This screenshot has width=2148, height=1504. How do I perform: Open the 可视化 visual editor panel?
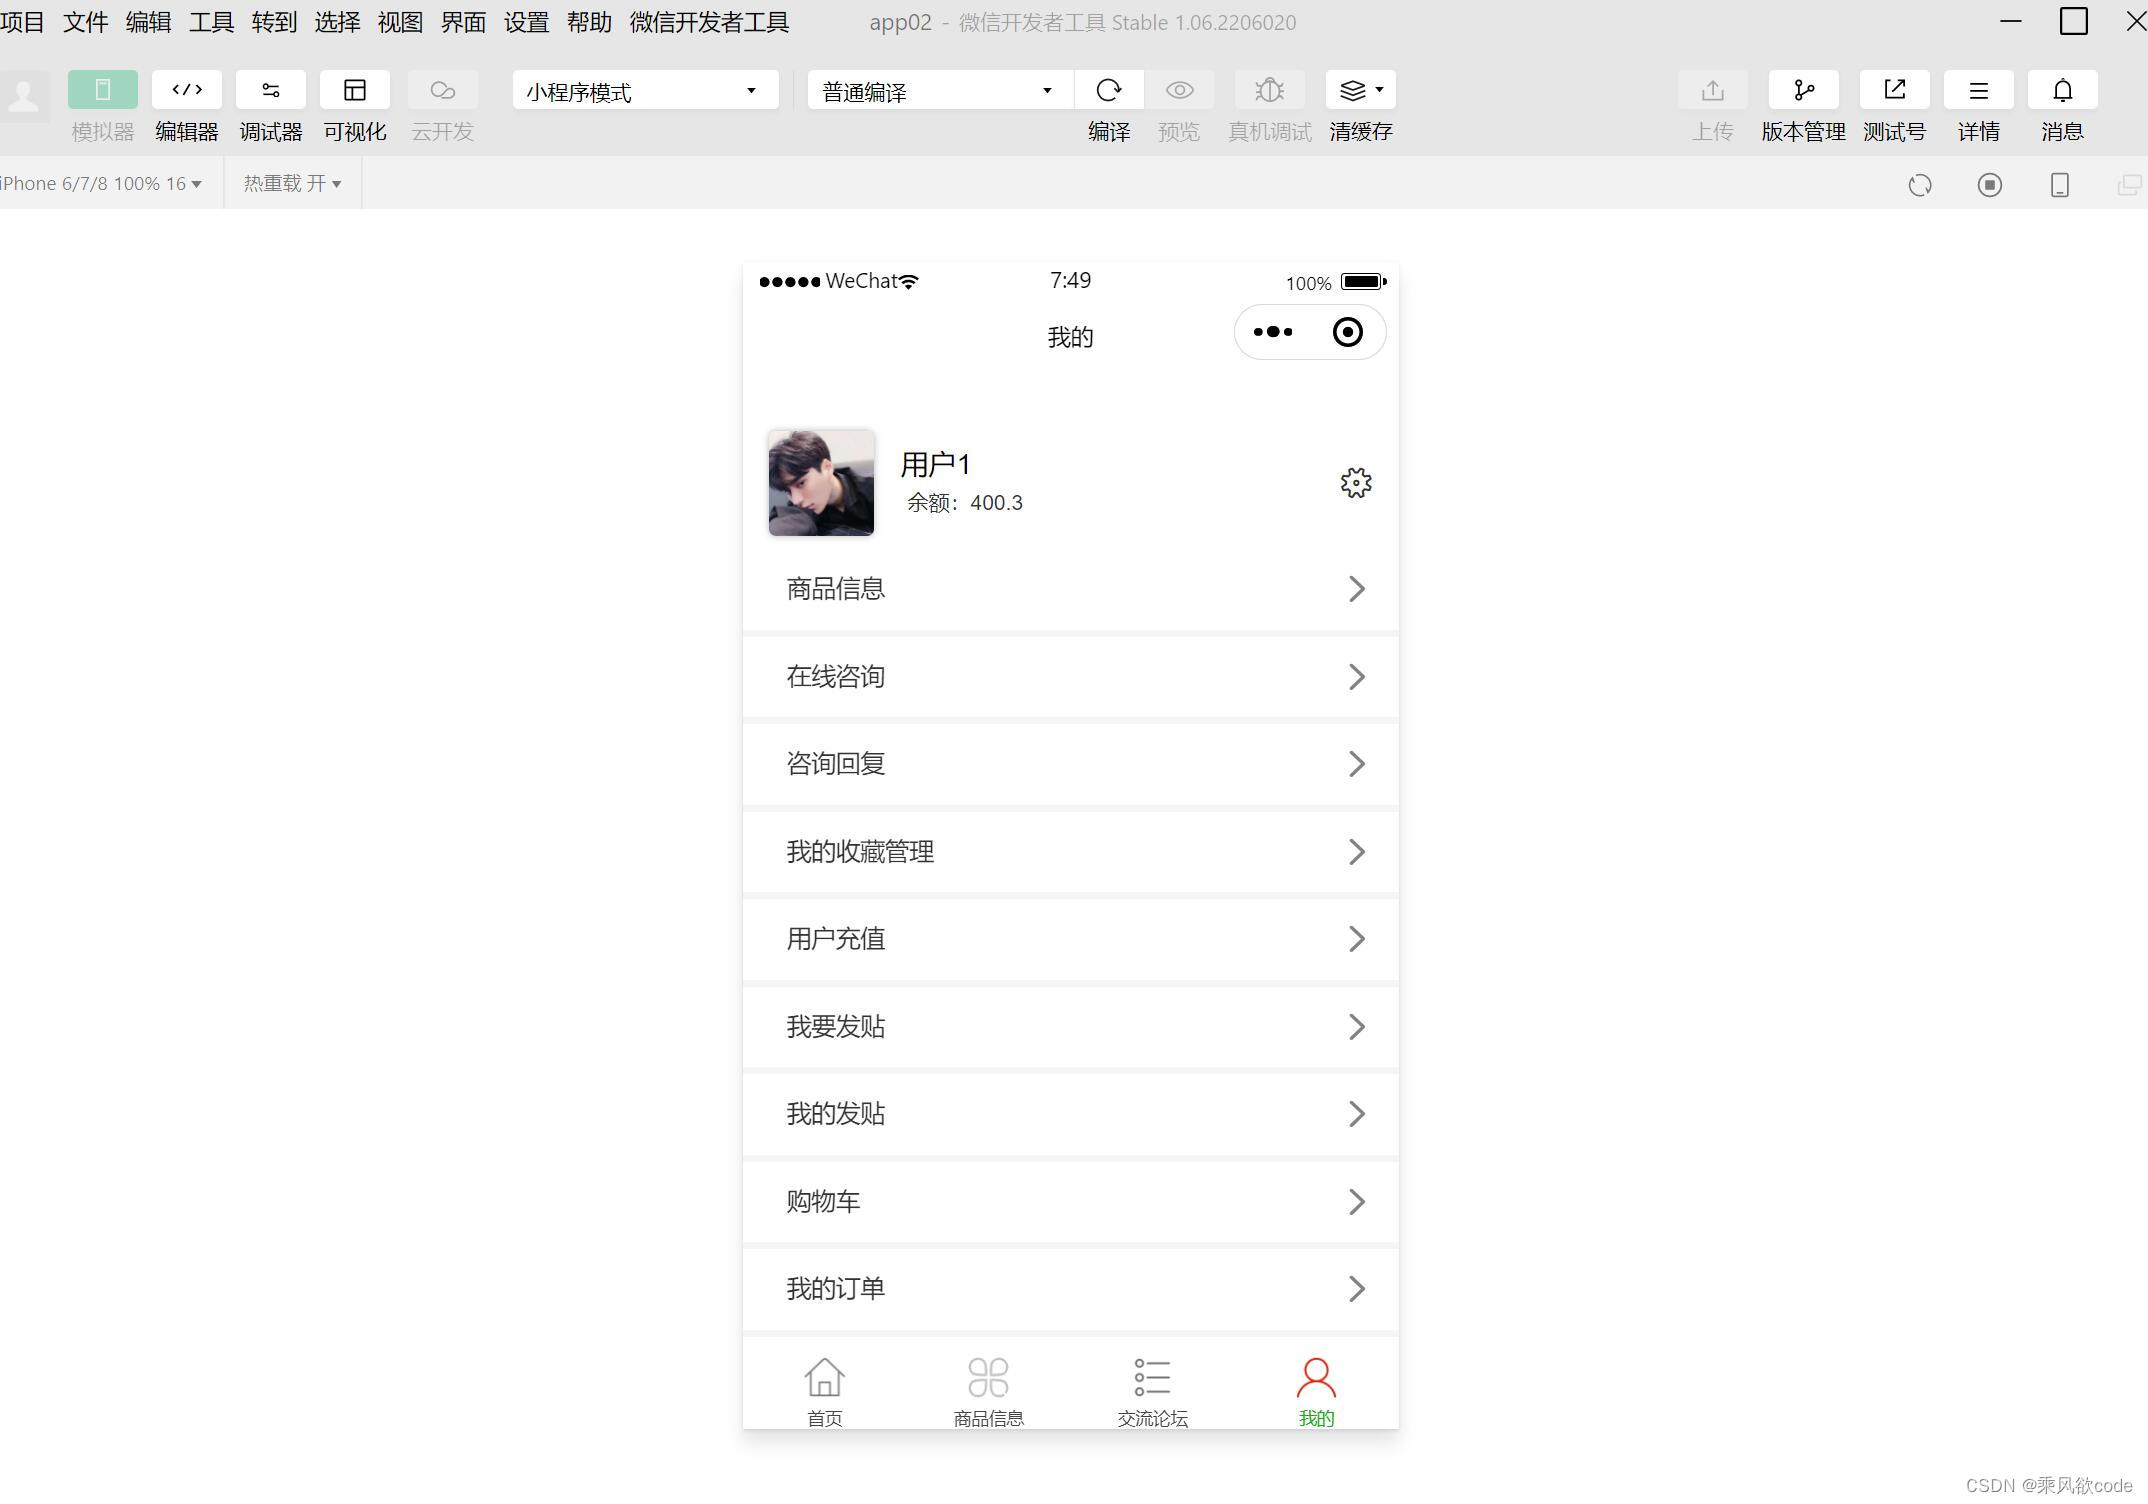point(354,89)
